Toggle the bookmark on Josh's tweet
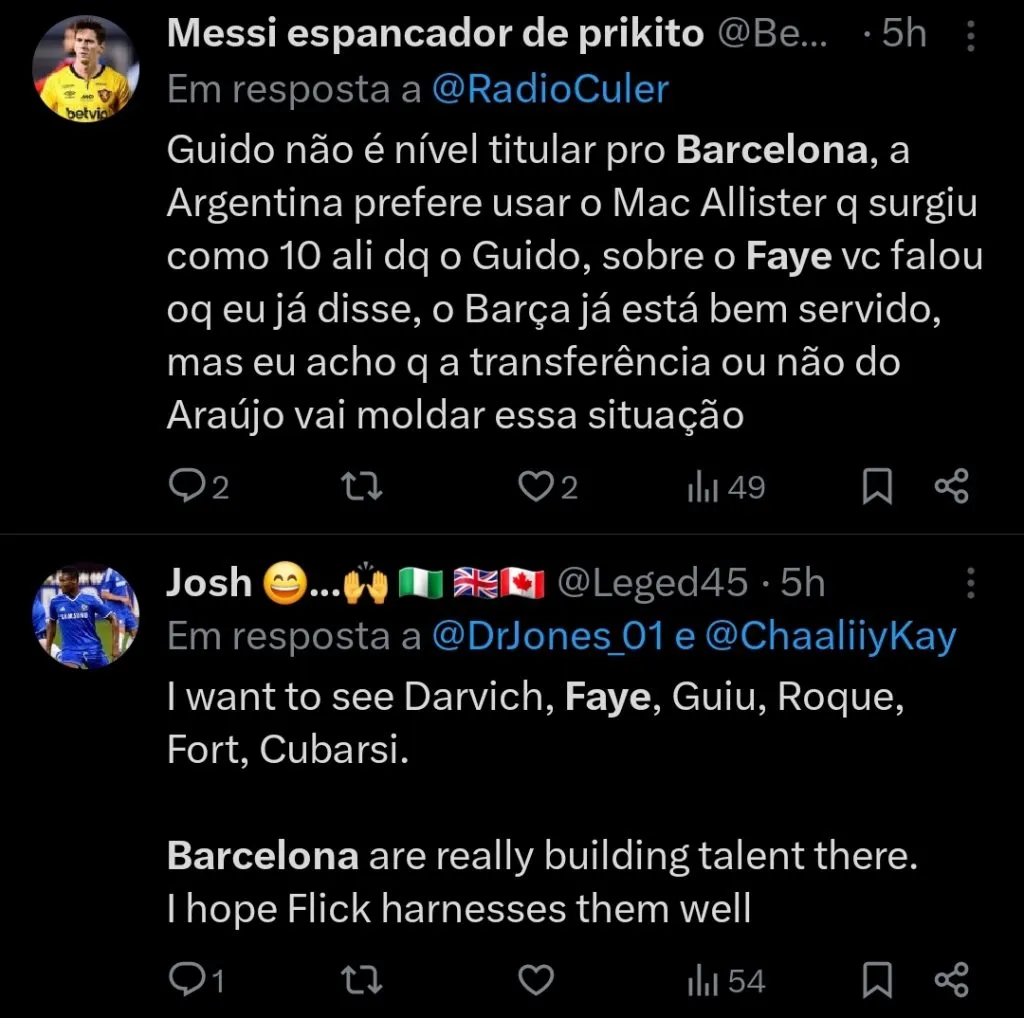The width and height of the screenshot is (1024, 1018). [x=878, y=979]
